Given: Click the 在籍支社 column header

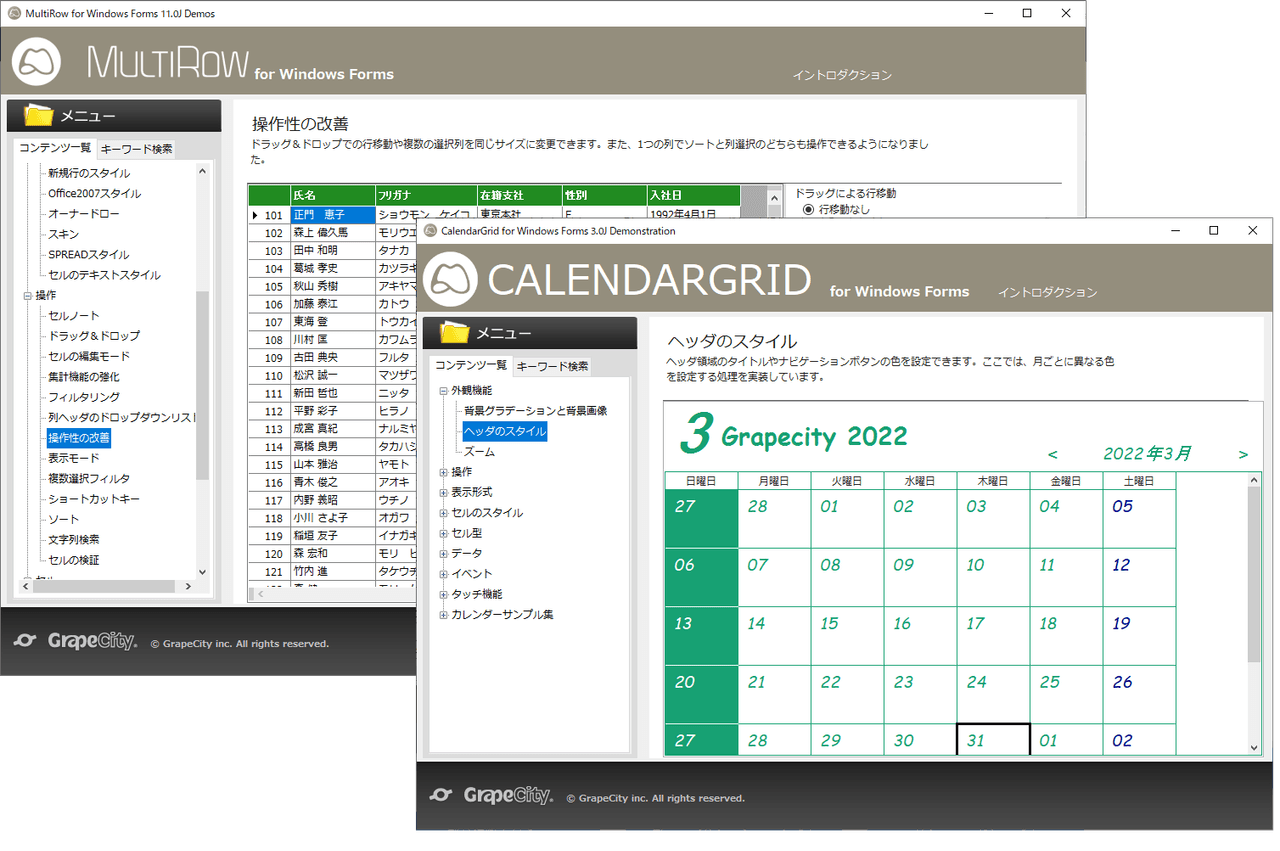Looking at the screenshot, I should (x=519, y=195).
